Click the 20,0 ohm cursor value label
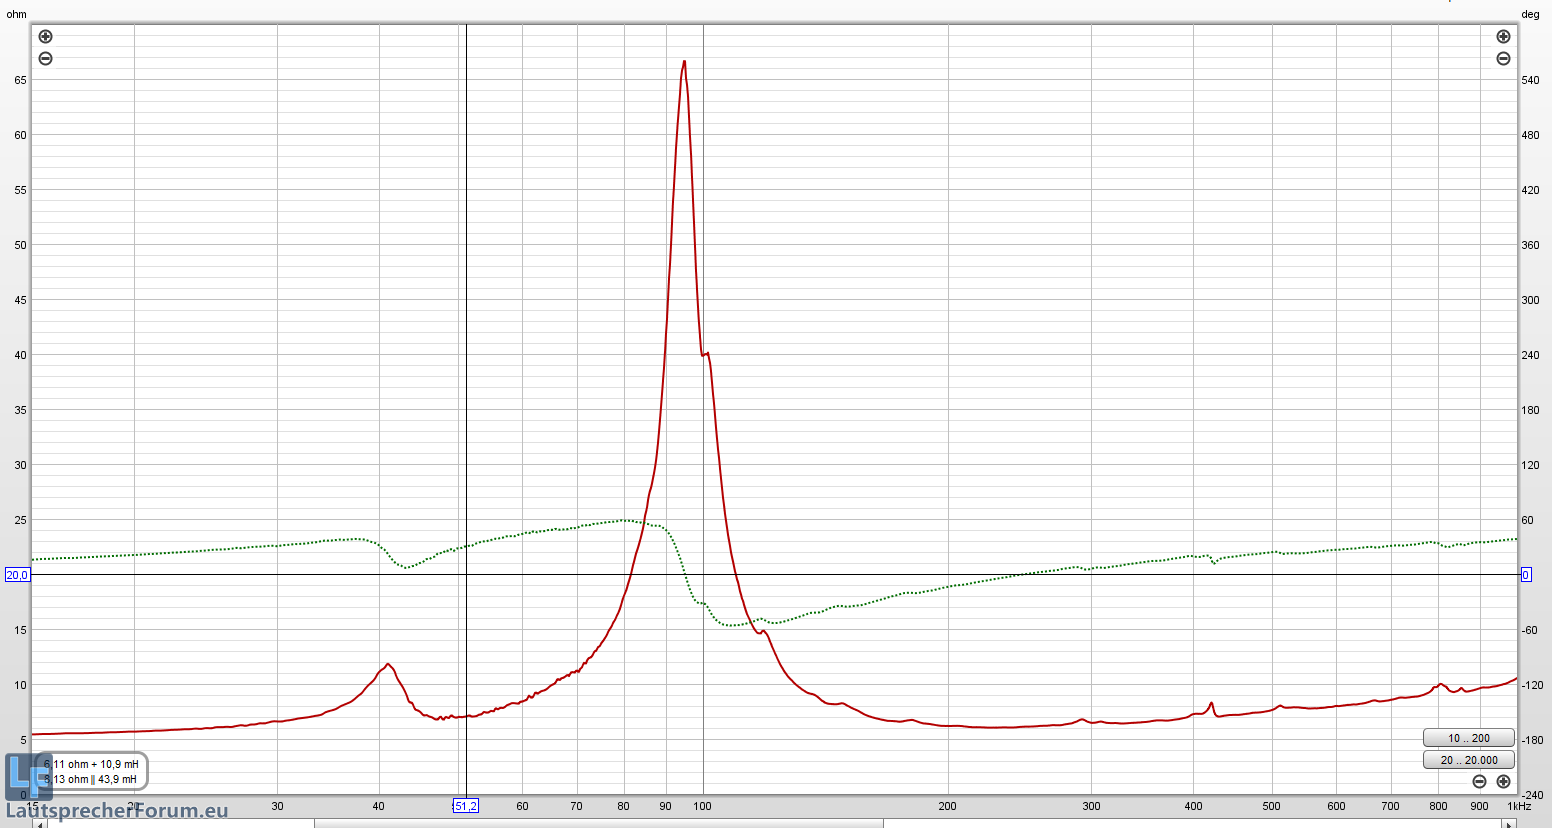Viewport: 1552px width, 828px height. (x=17, y=575)
